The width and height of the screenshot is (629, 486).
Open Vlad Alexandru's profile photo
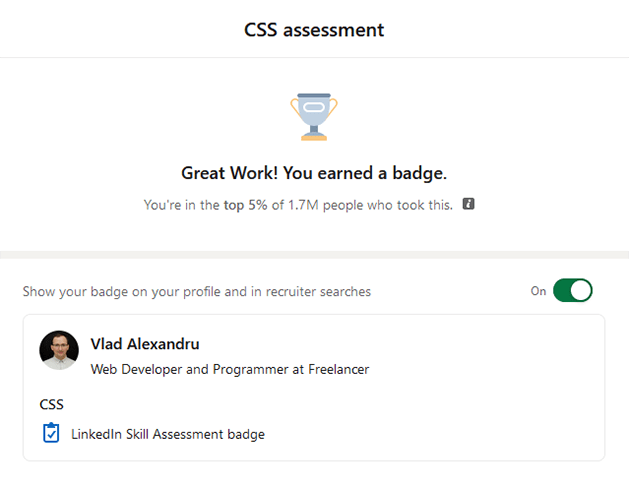[59, 350]
